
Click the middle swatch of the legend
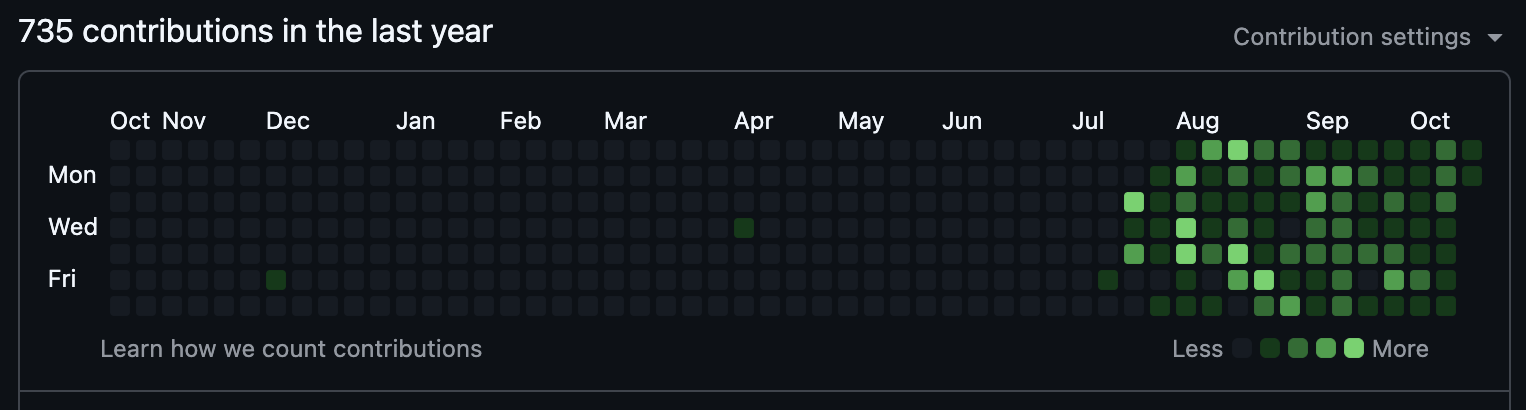pyautogui.click(x=1298, y=349)
